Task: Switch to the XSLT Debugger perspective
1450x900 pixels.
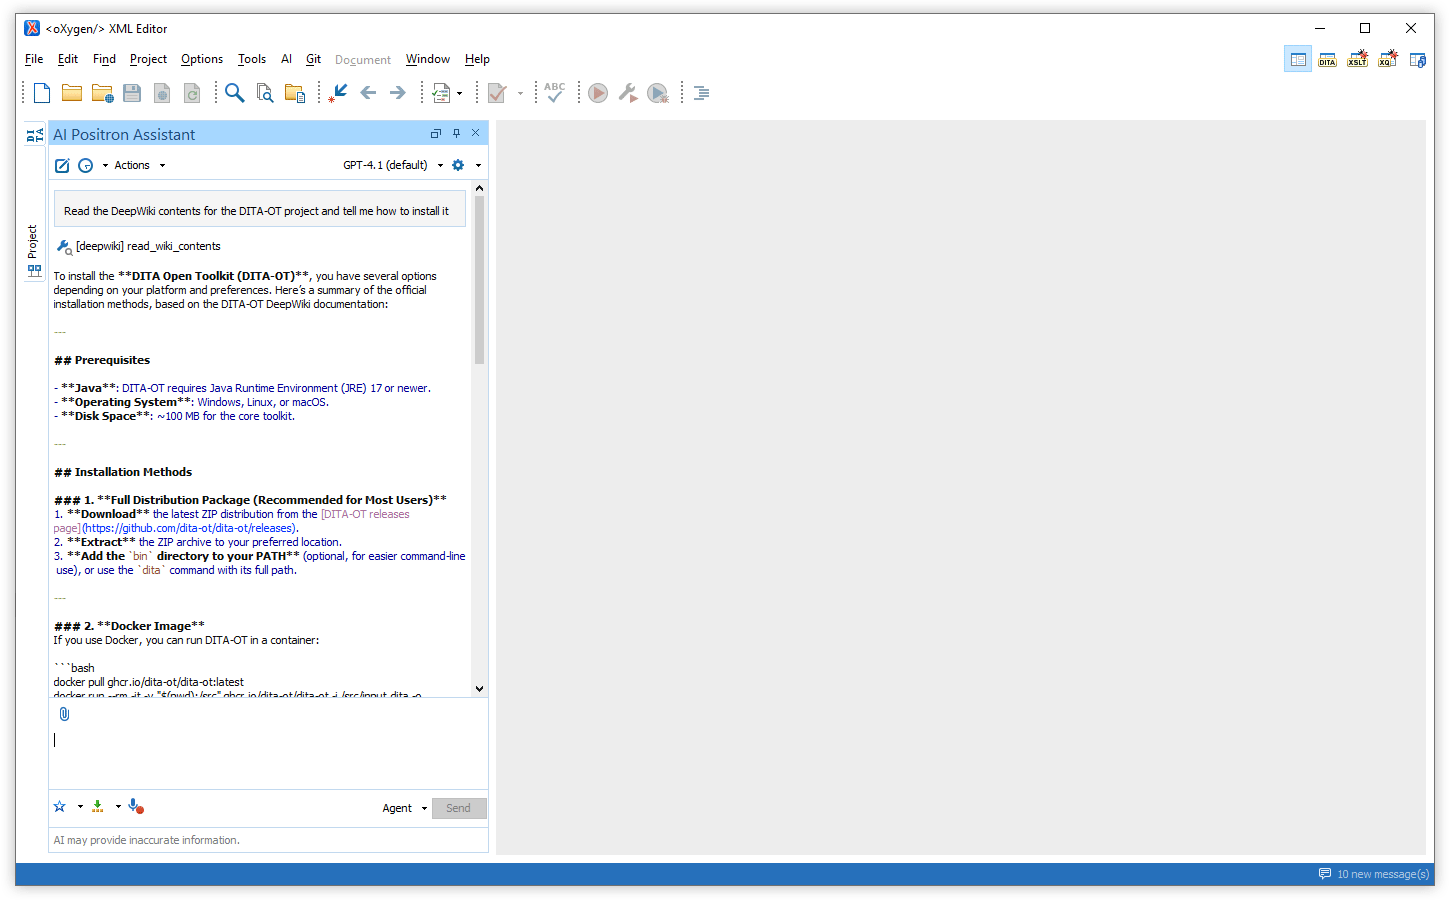Action: (1358, 60)
